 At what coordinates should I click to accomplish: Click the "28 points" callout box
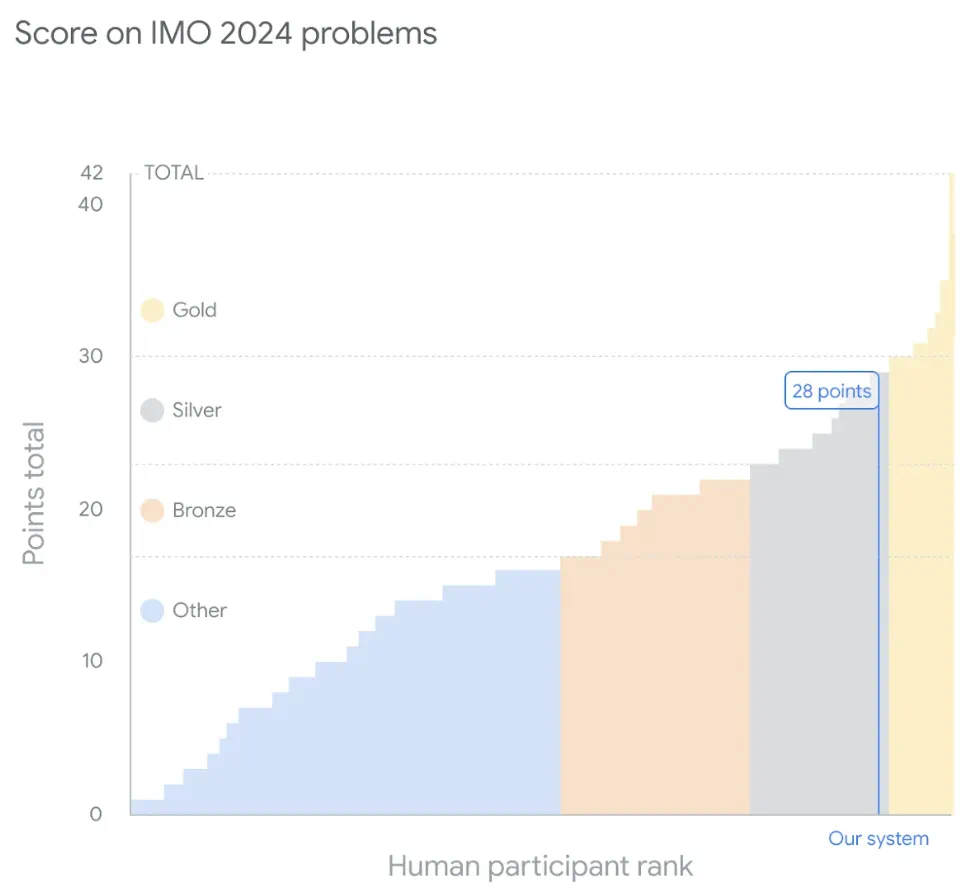click(x=831, y=391)
